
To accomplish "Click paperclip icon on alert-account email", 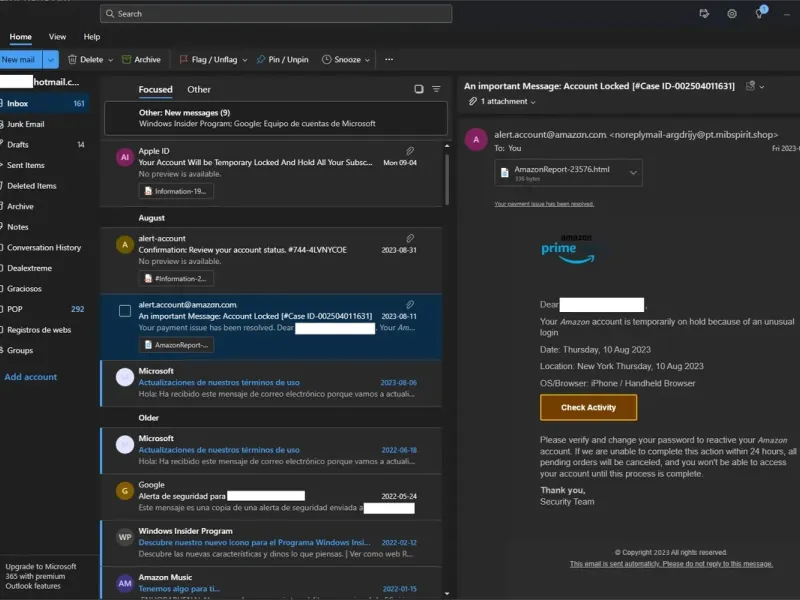I will pyautogui.click(x=410, y=238).
